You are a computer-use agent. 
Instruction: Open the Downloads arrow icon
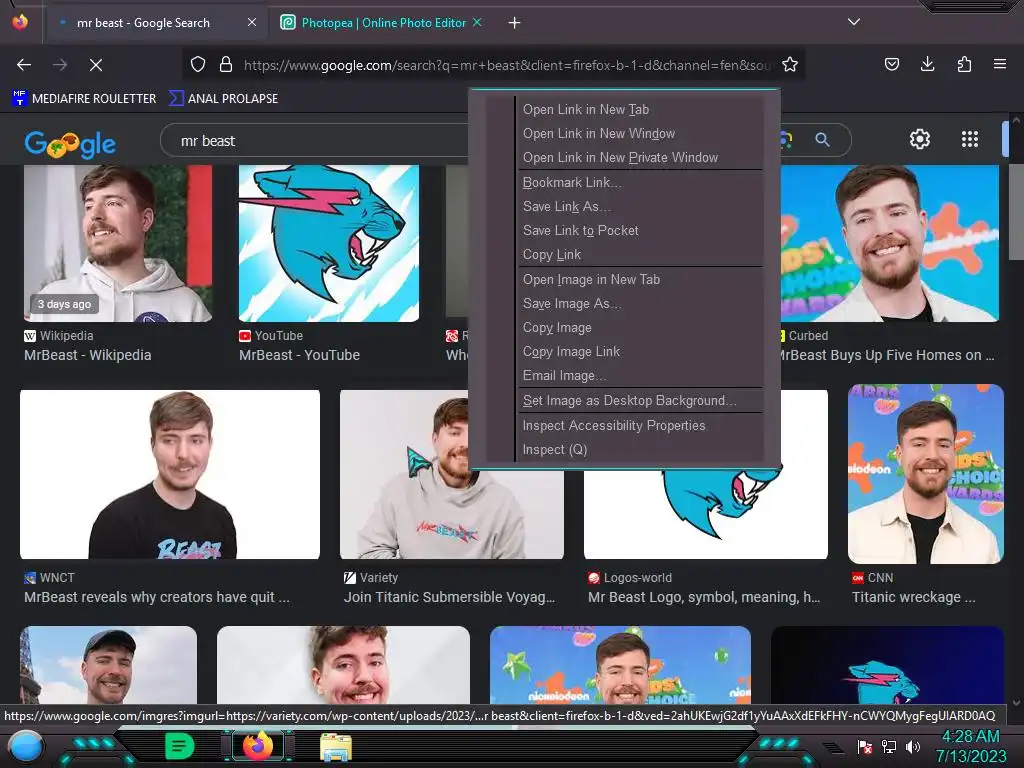click(x=927, y=64)
